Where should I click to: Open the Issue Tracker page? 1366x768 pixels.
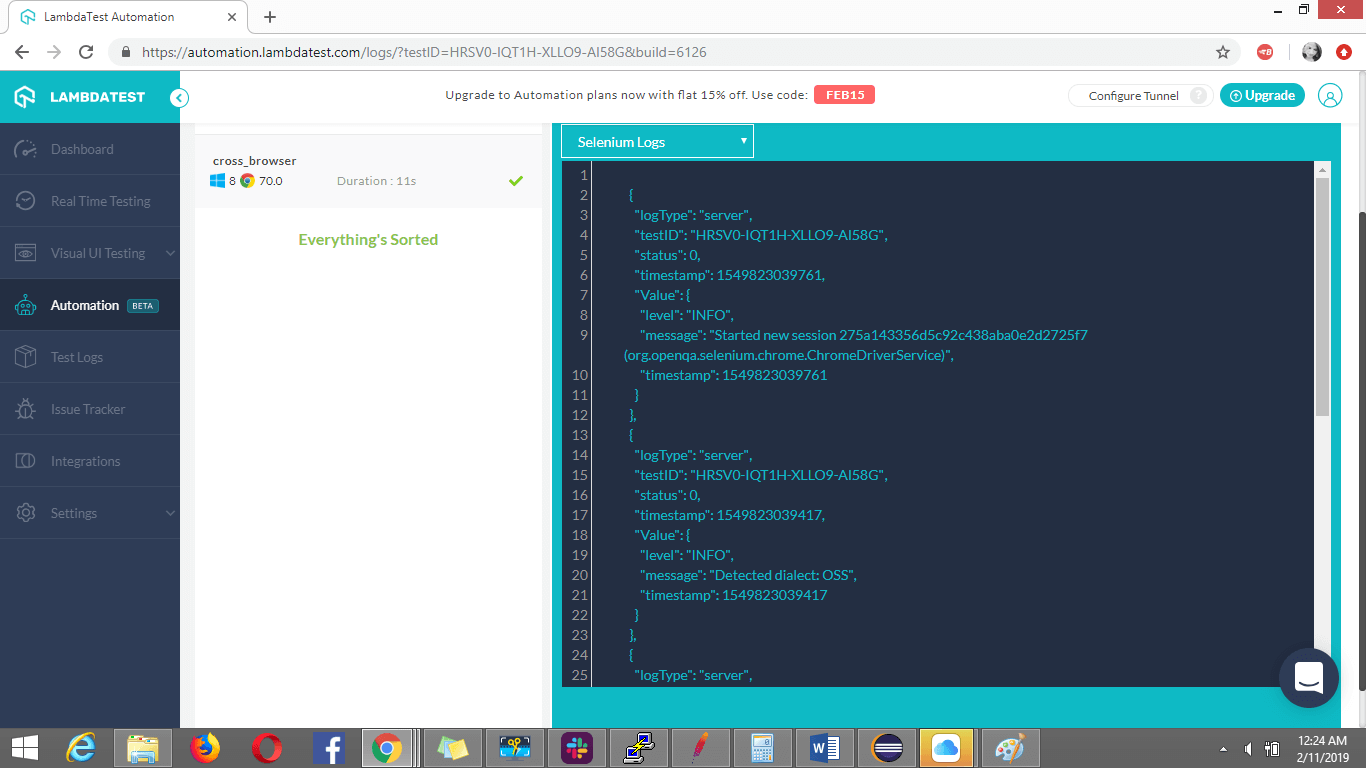88,409
